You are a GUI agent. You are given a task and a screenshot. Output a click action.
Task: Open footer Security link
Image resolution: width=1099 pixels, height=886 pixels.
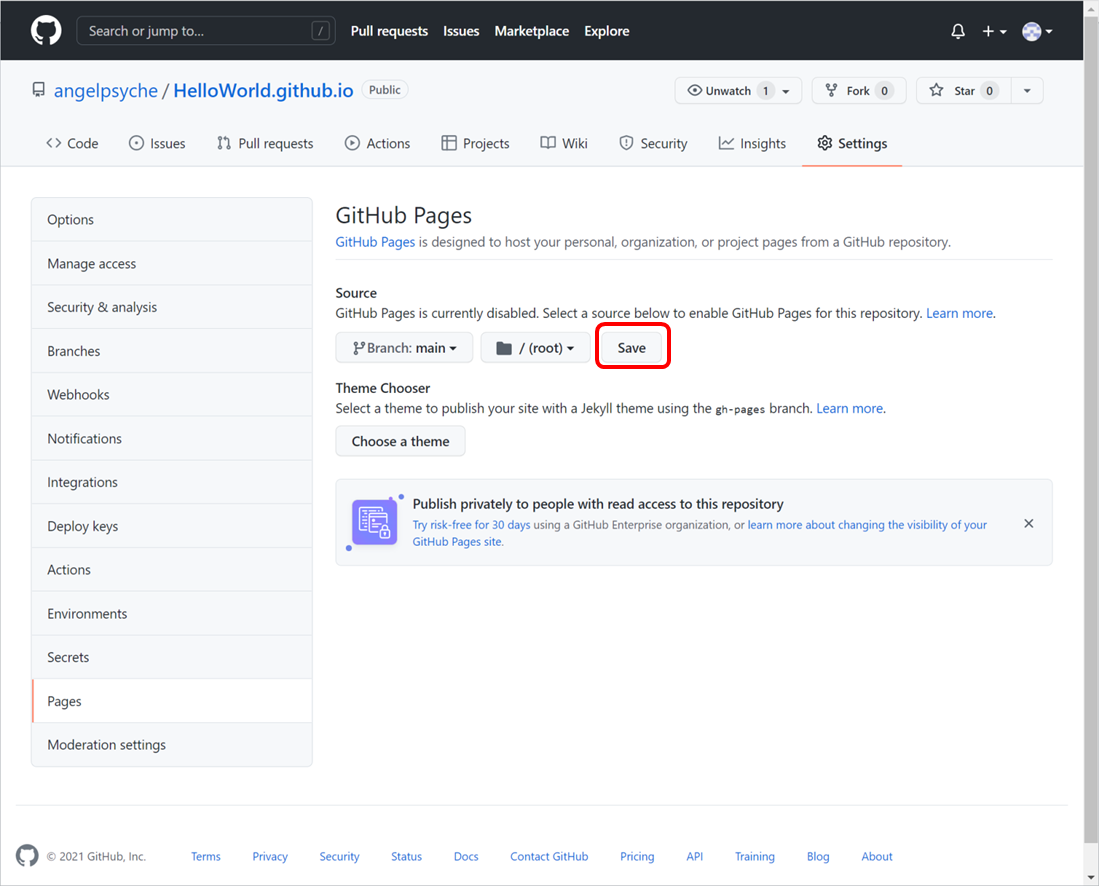tap(339, 857)
